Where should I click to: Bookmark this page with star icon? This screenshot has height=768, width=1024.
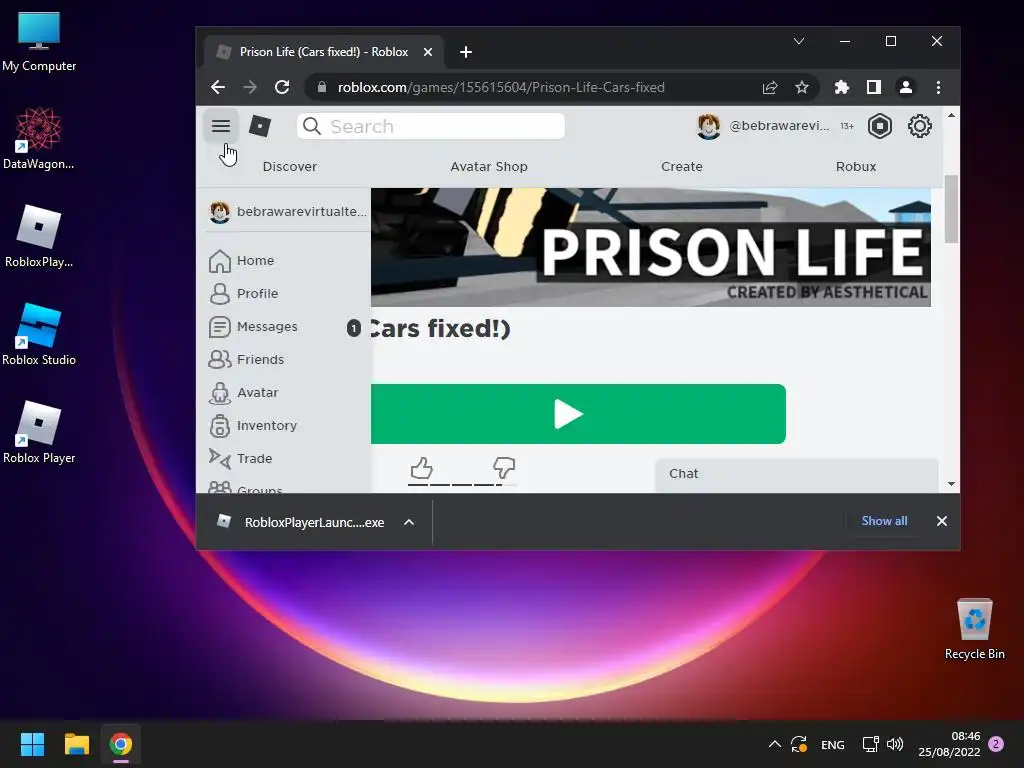802,88
